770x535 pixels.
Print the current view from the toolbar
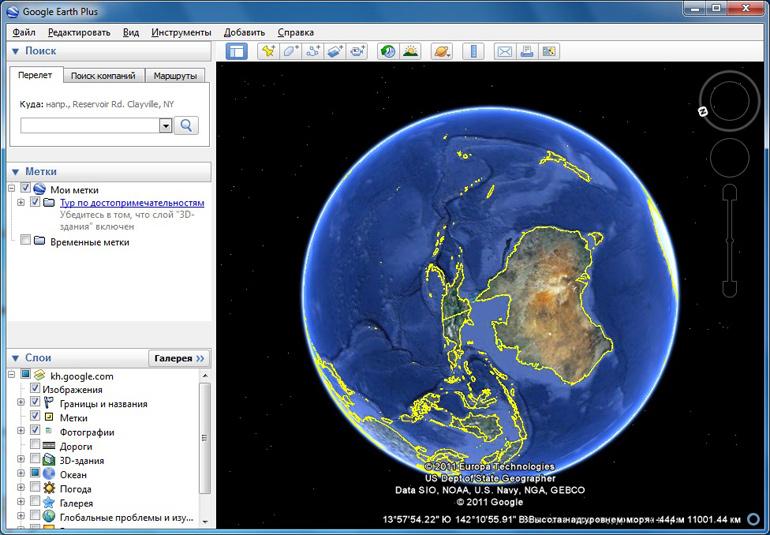pos(527,51)
